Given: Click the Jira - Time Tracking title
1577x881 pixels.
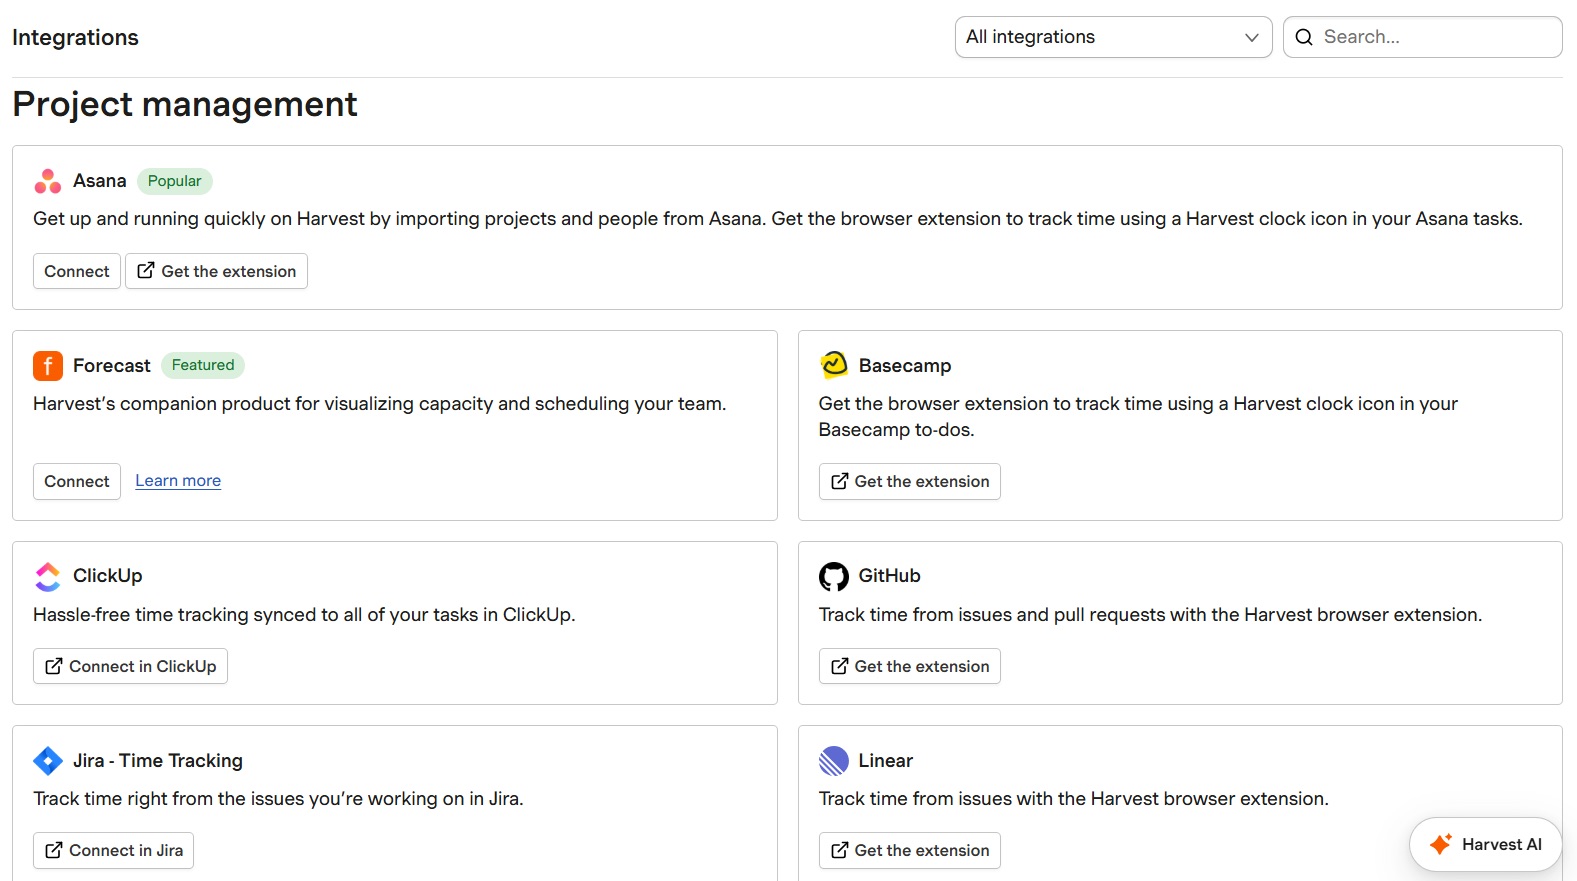Looking at the screenshot, I should [x=158, y=761].
